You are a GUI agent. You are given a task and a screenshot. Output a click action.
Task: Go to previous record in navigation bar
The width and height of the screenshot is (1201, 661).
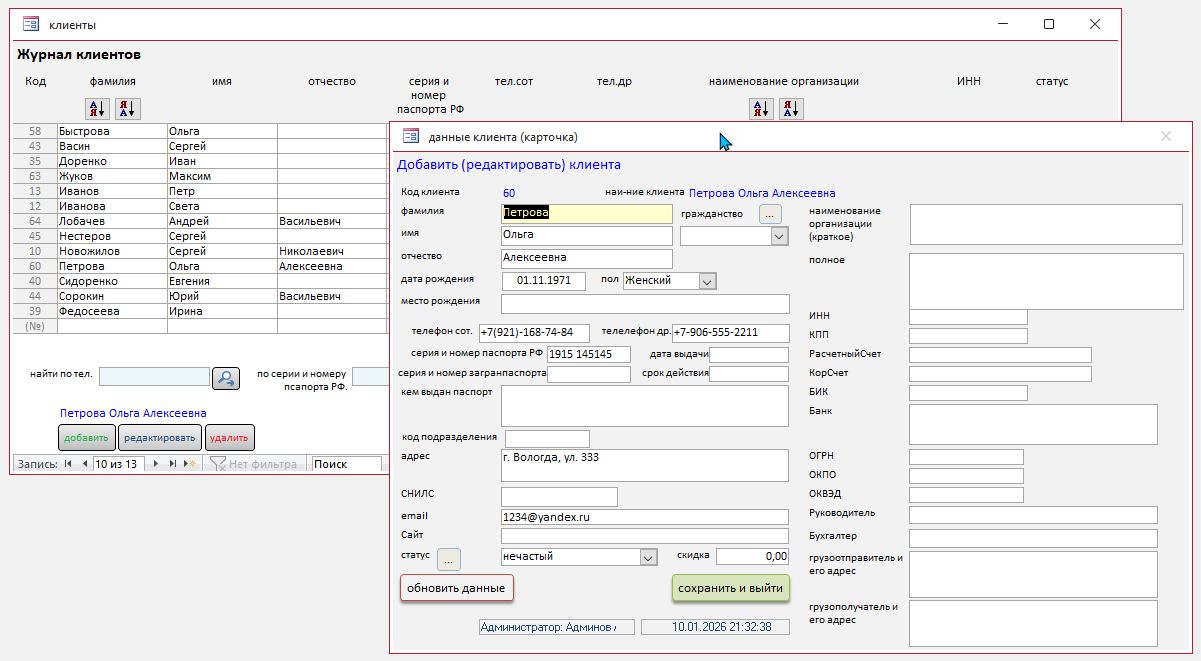[84, 464]
